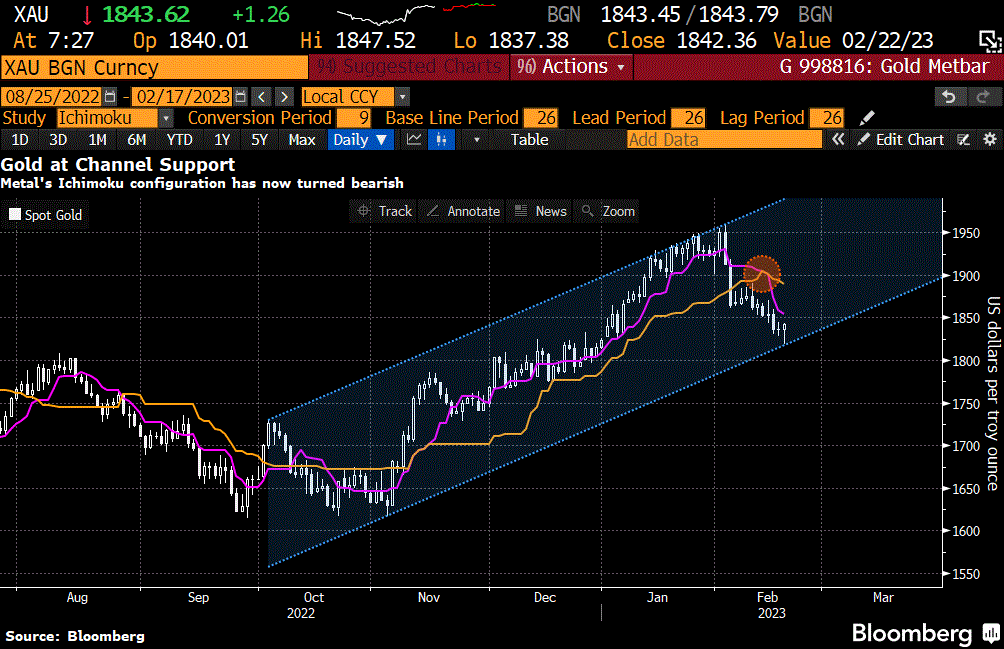Click the Add Data field
This screenshot has height=649, width=1004.
coord(724,140)
